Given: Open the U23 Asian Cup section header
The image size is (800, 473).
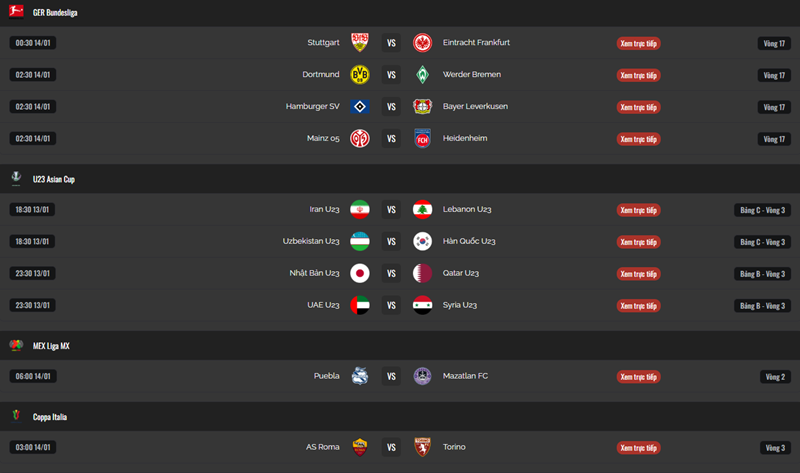Looking at the screenshot, I should click(x=54, y=179).
